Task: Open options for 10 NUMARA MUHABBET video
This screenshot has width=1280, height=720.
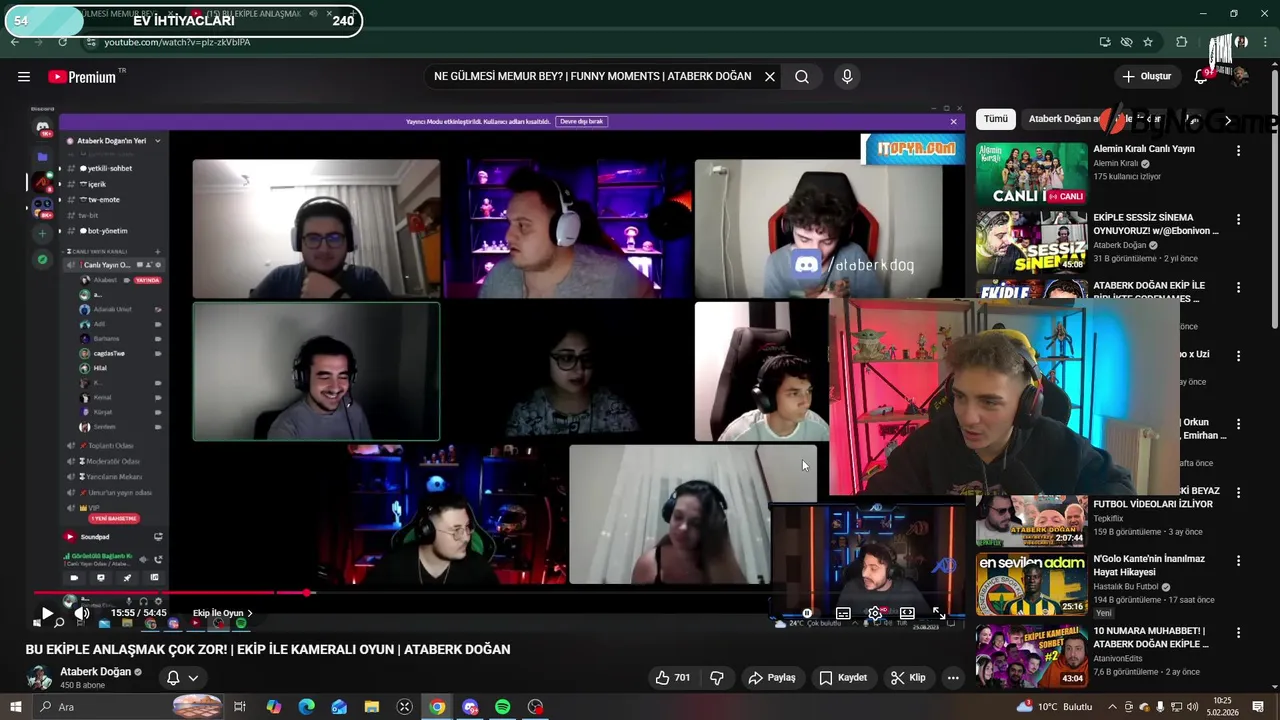Action: [1238, 633]
